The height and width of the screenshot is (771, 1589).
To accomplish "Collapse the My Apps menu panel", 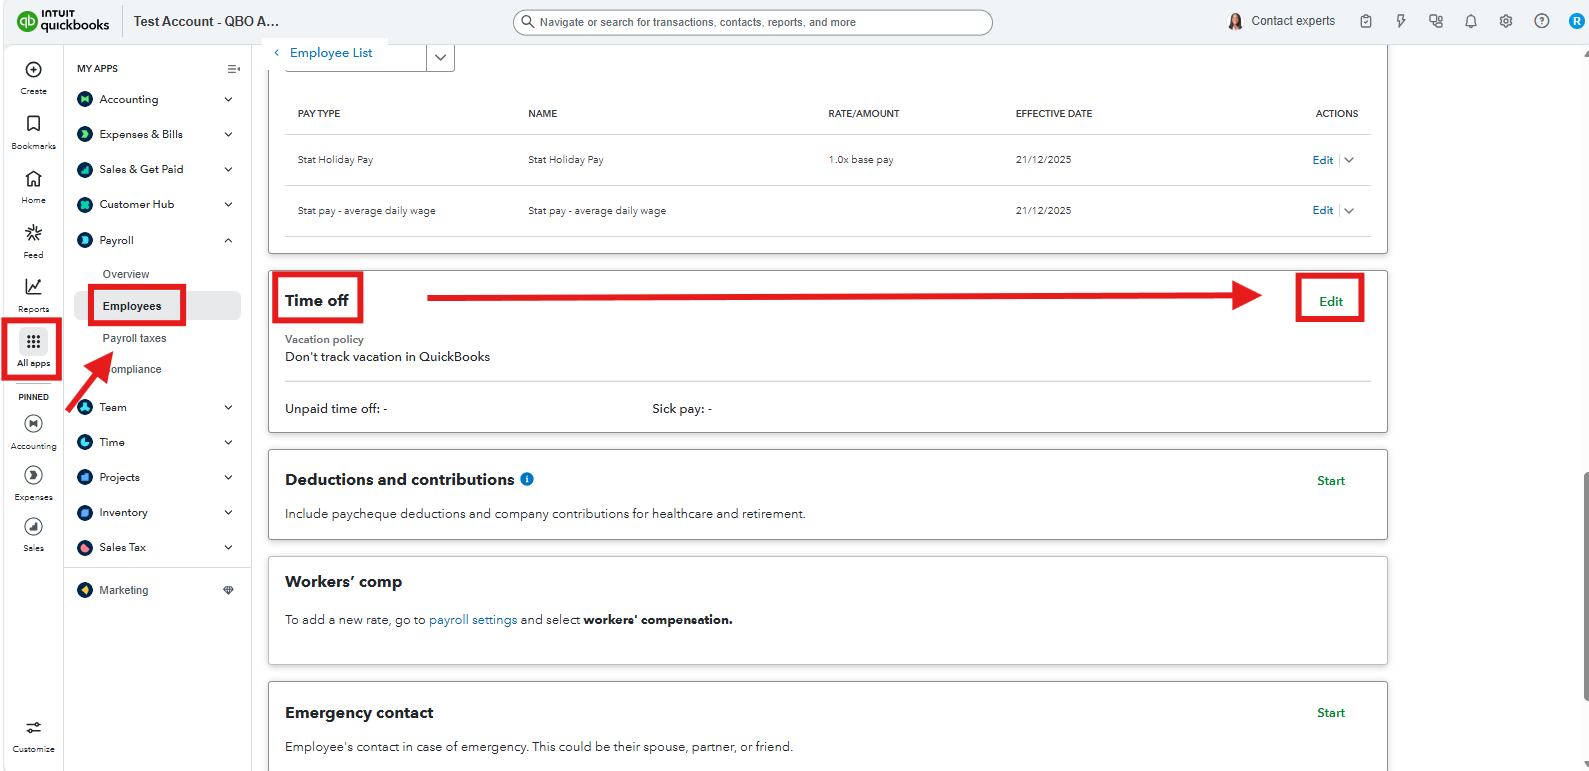I will [x=233, y=69].
